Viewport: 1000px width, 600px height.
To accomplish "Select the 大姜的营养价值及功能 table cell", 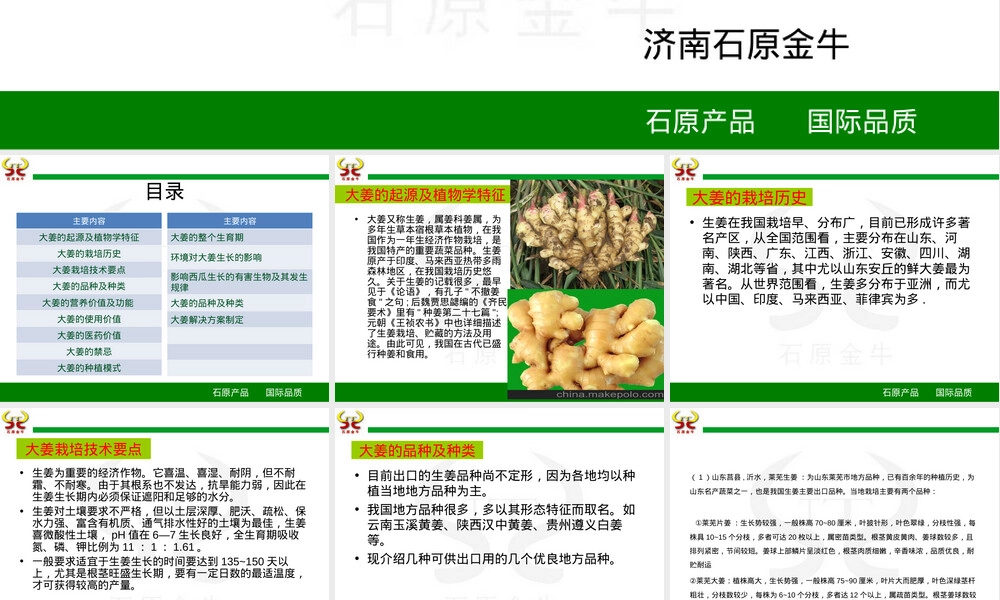I will coord(89,303).
